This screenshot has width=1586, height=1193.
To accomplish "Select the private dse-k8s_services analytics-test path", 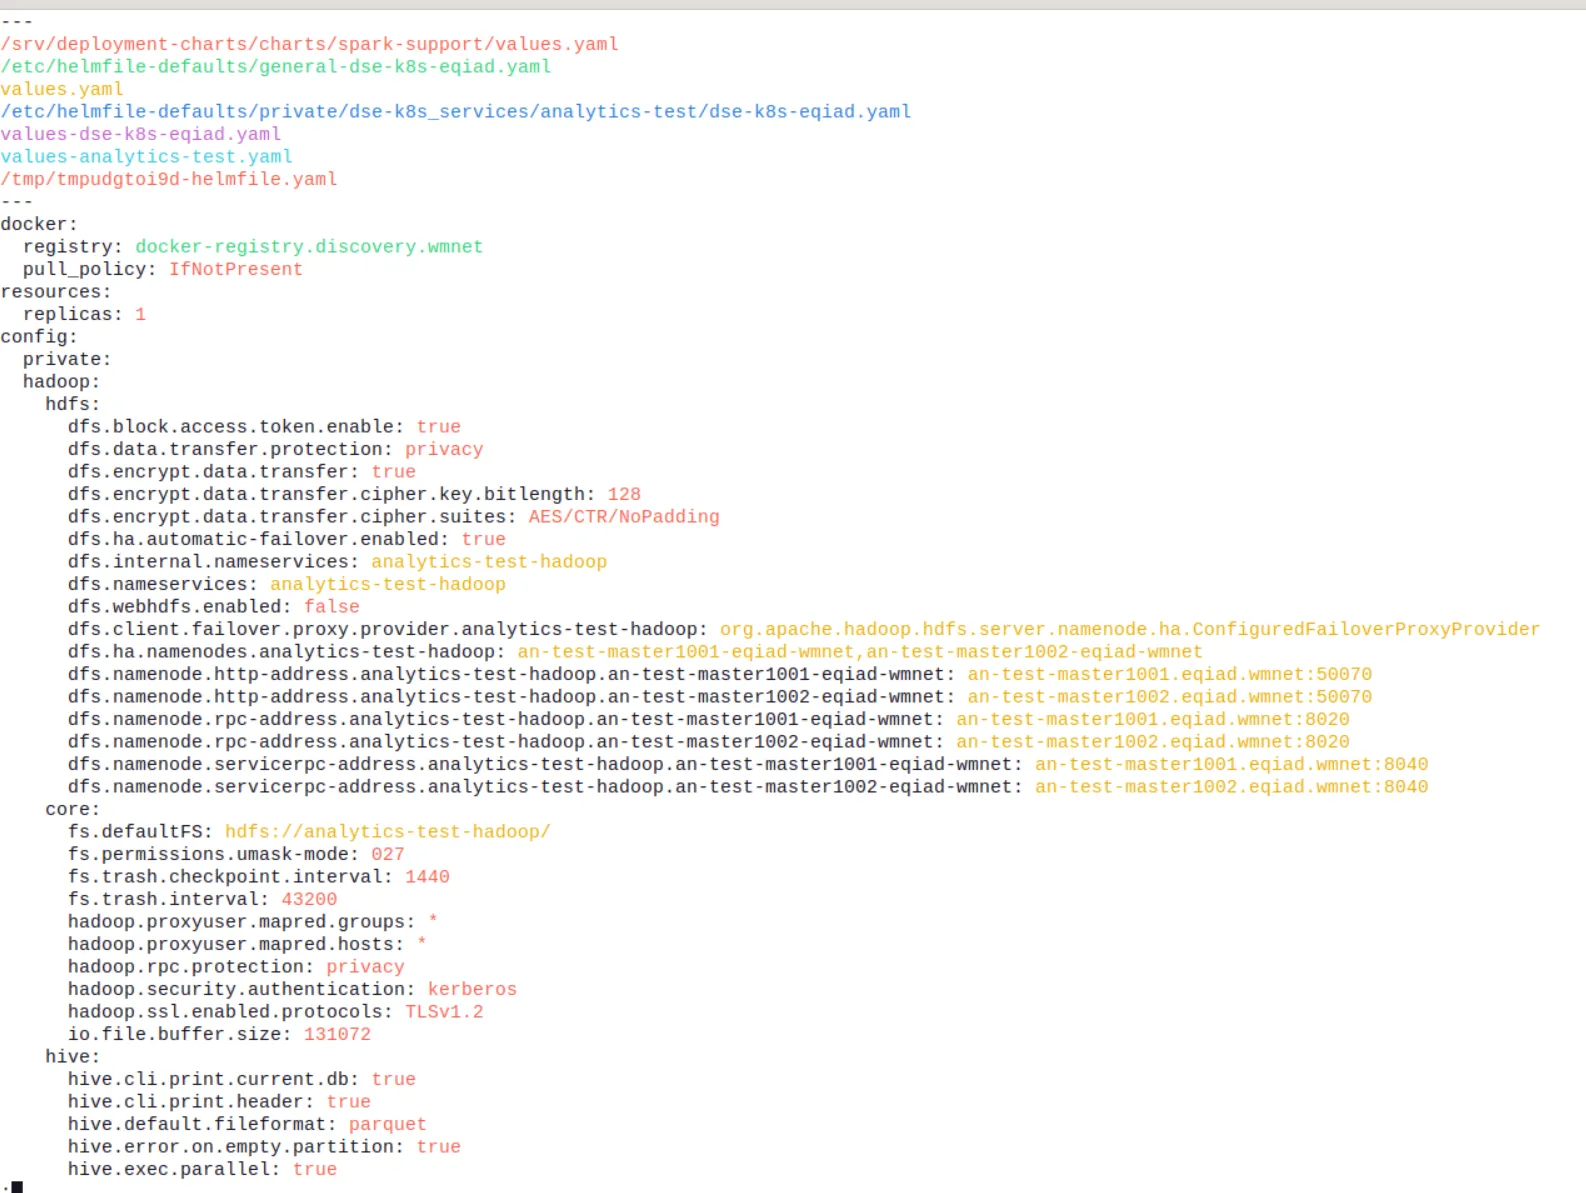I will point(456,111).
